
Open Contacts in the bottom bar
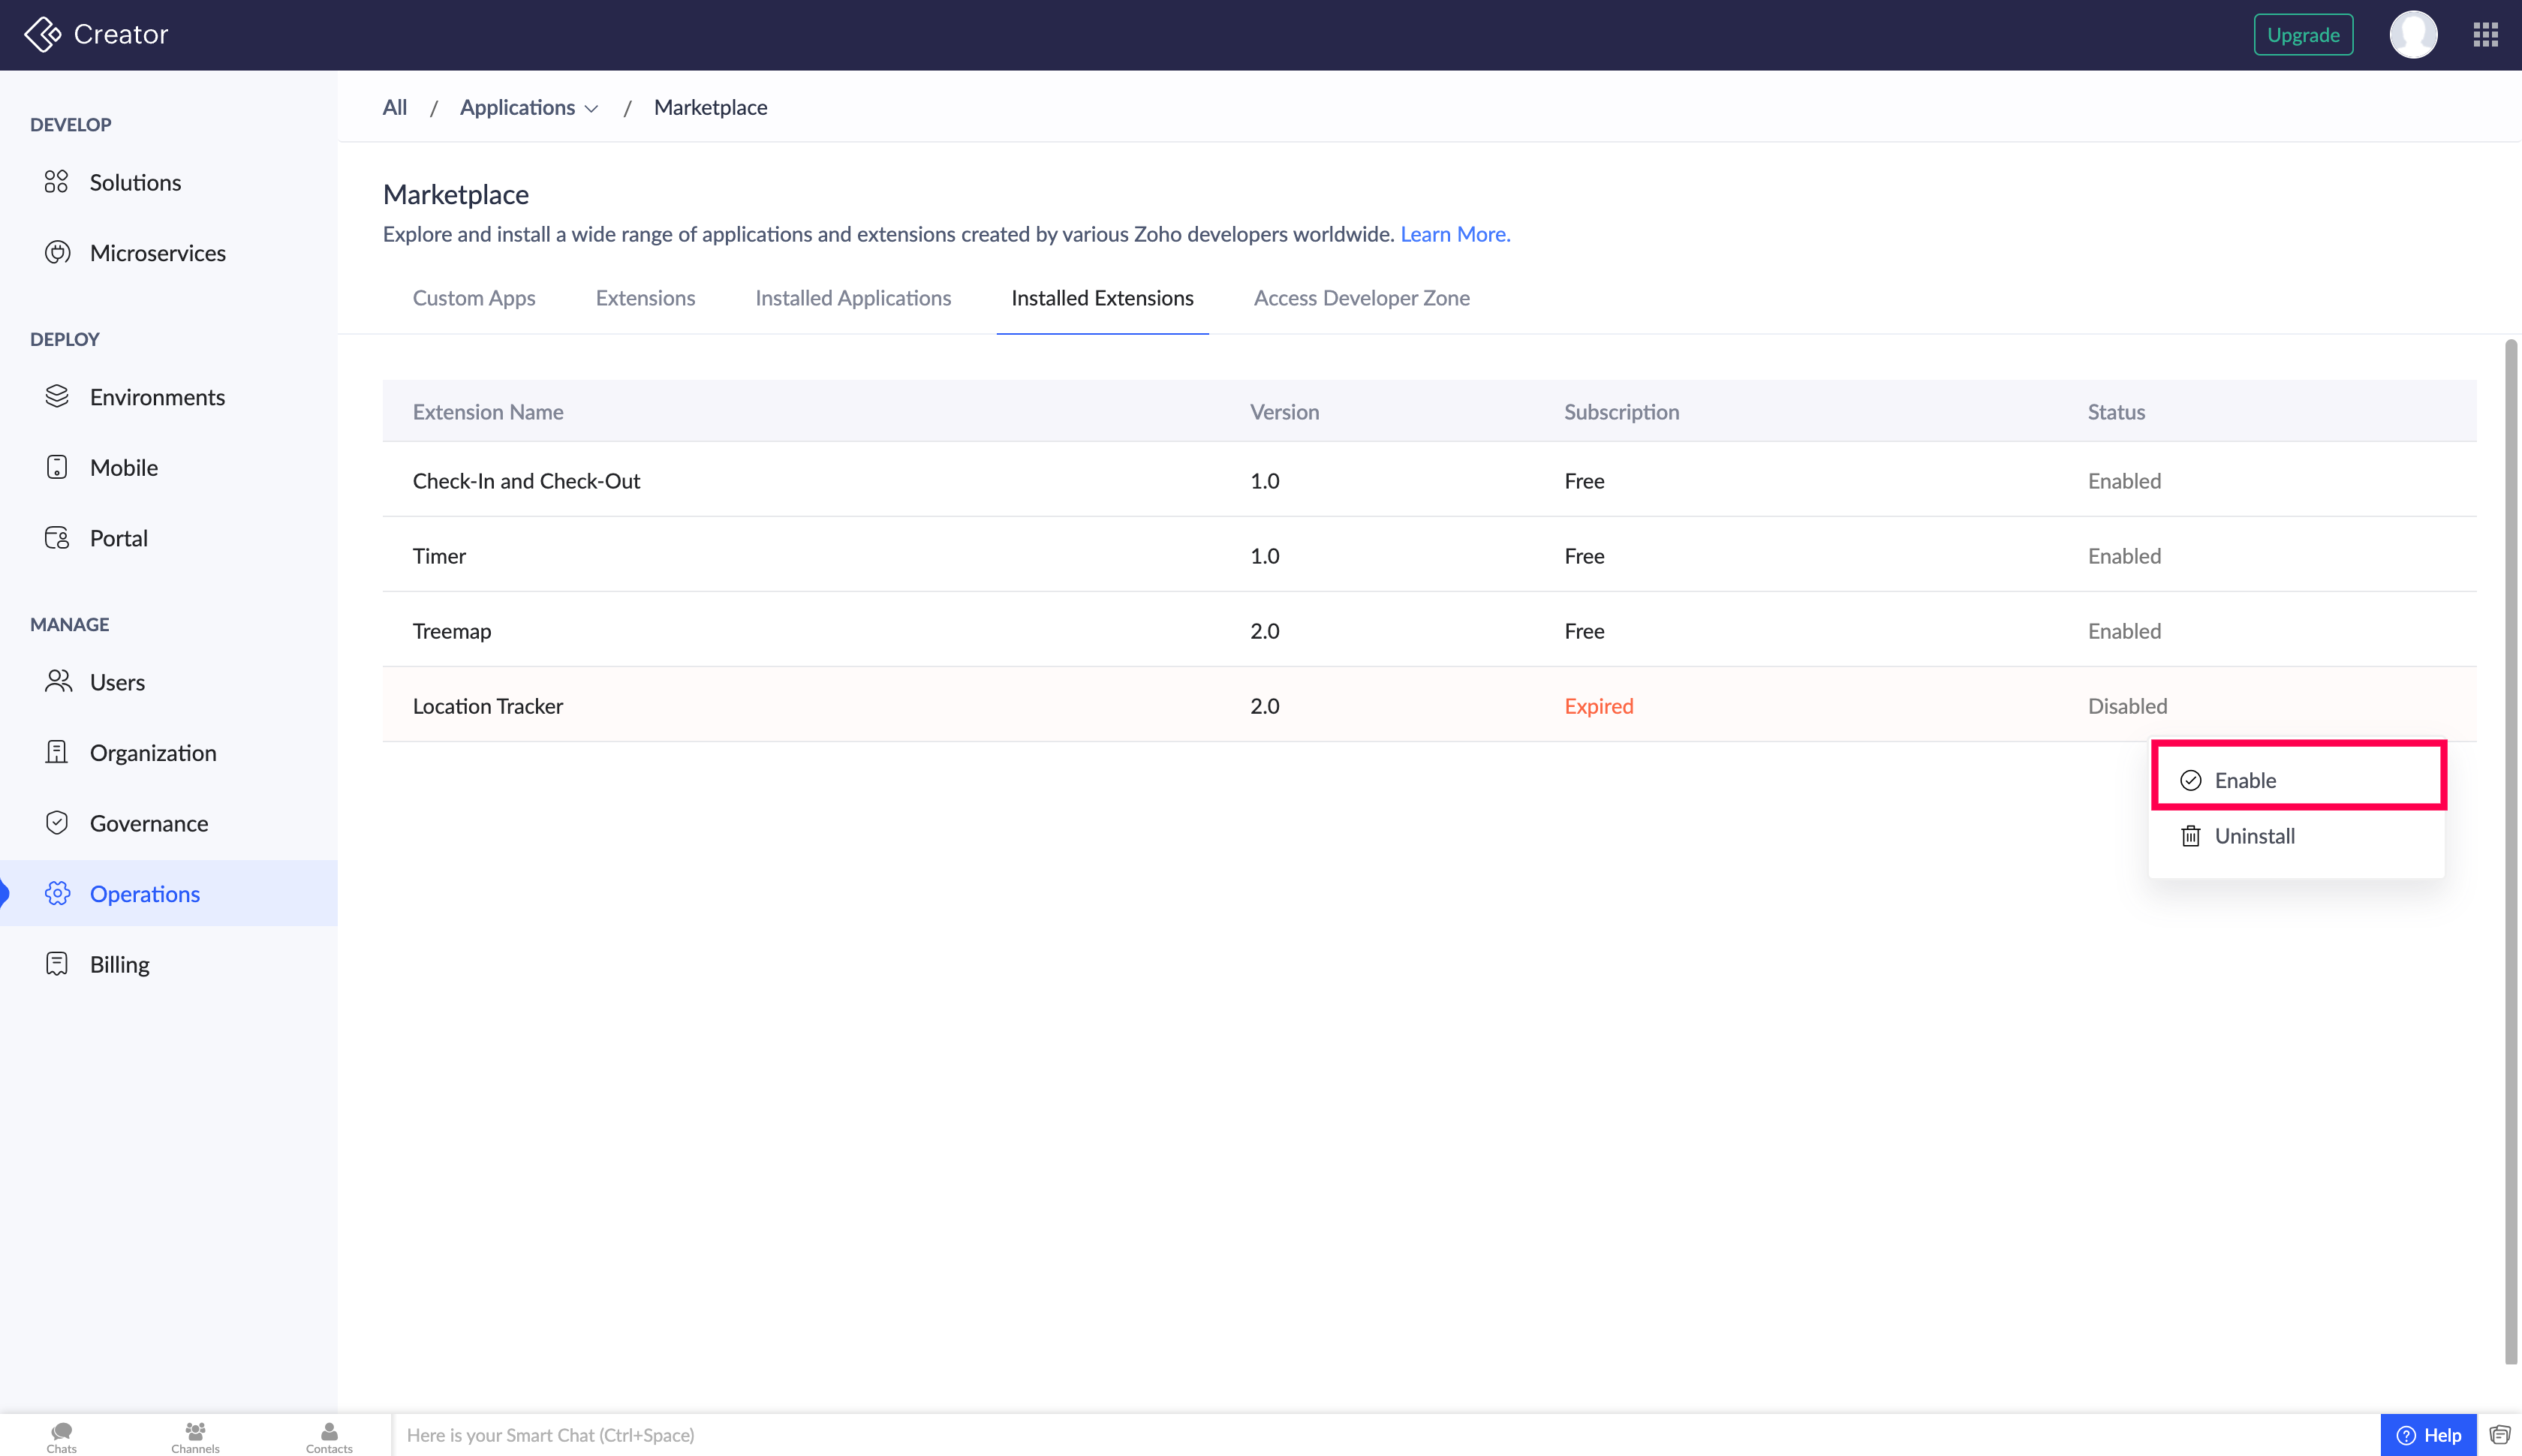pyautogui.click(x=329, y=1437)
